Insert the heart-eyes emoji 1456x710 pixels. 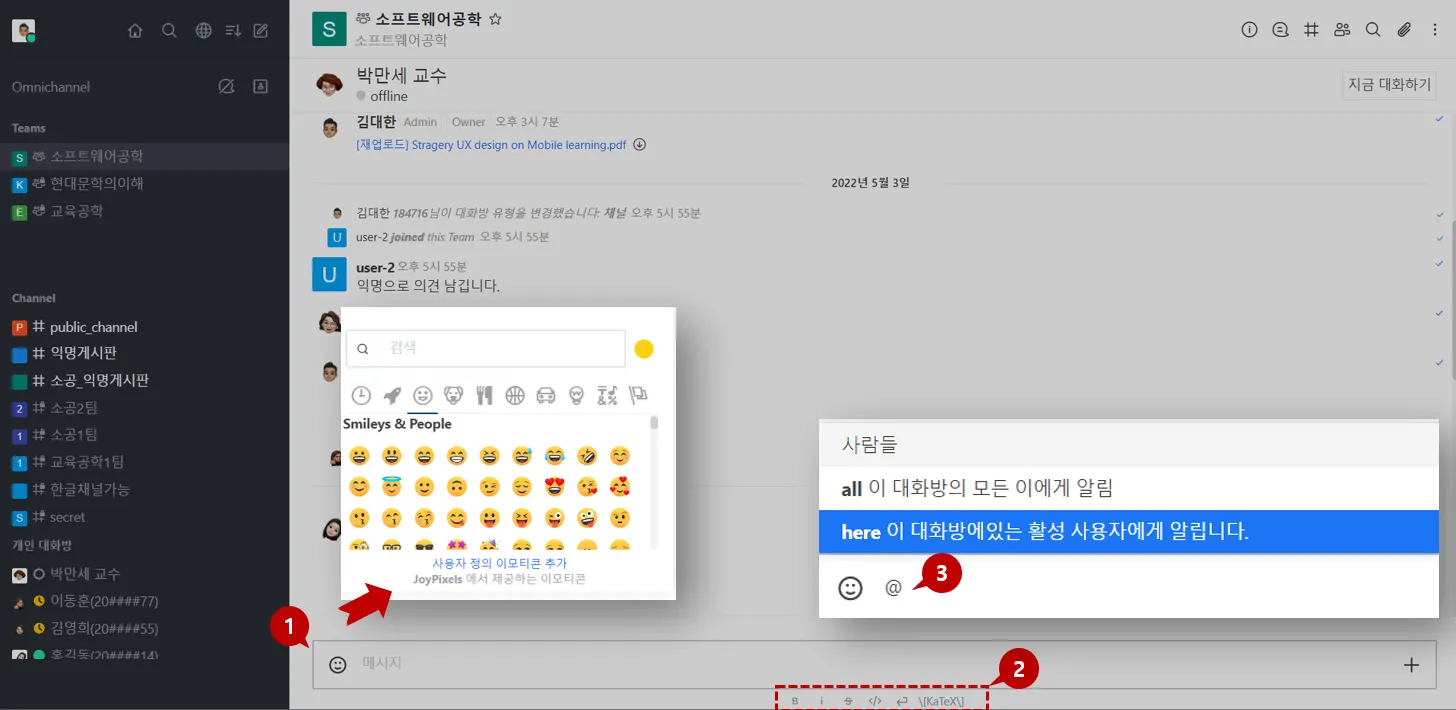click(555, 487)
